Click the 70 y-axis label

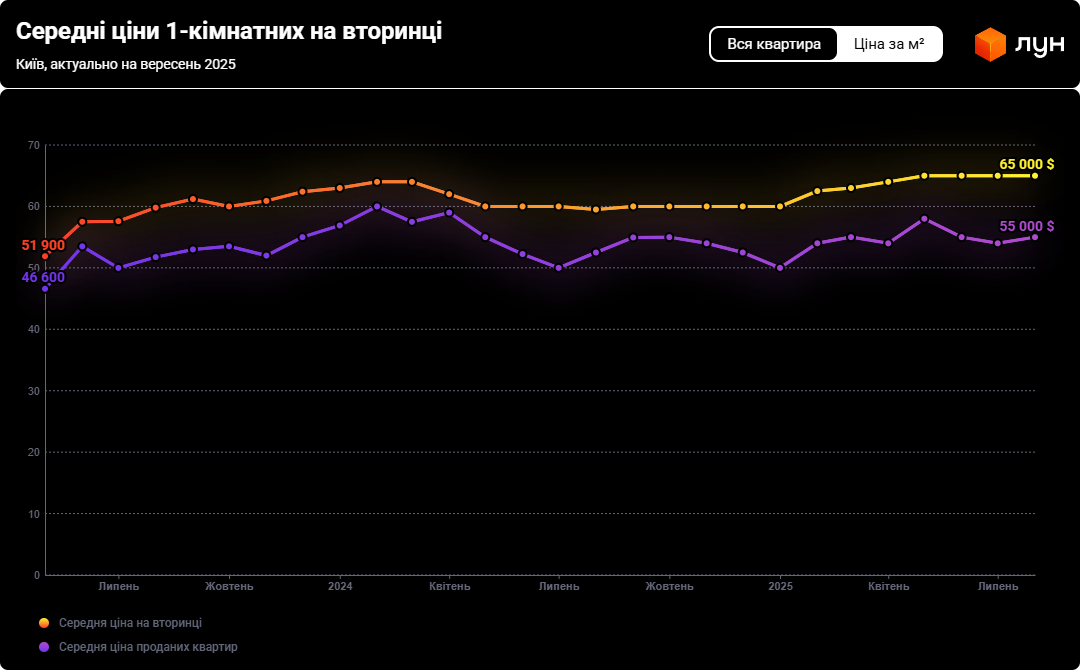click(x=34, y=146)
